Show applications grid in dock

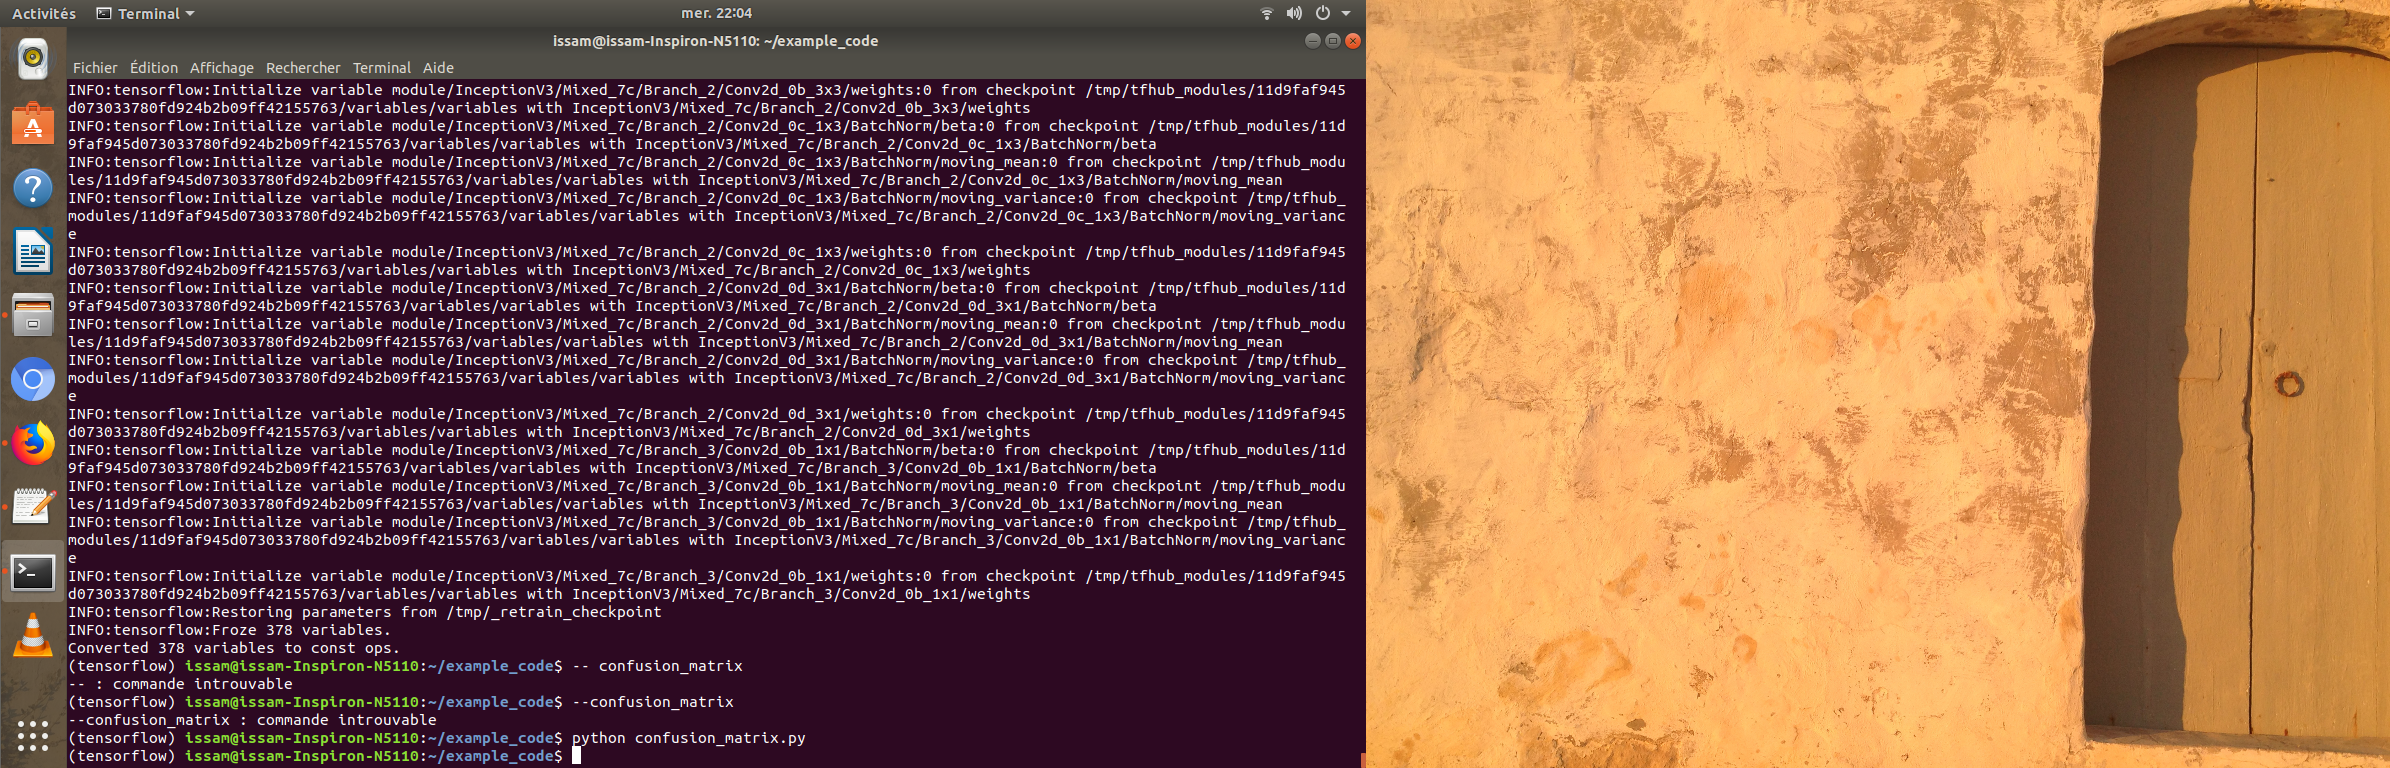[33, 736]
